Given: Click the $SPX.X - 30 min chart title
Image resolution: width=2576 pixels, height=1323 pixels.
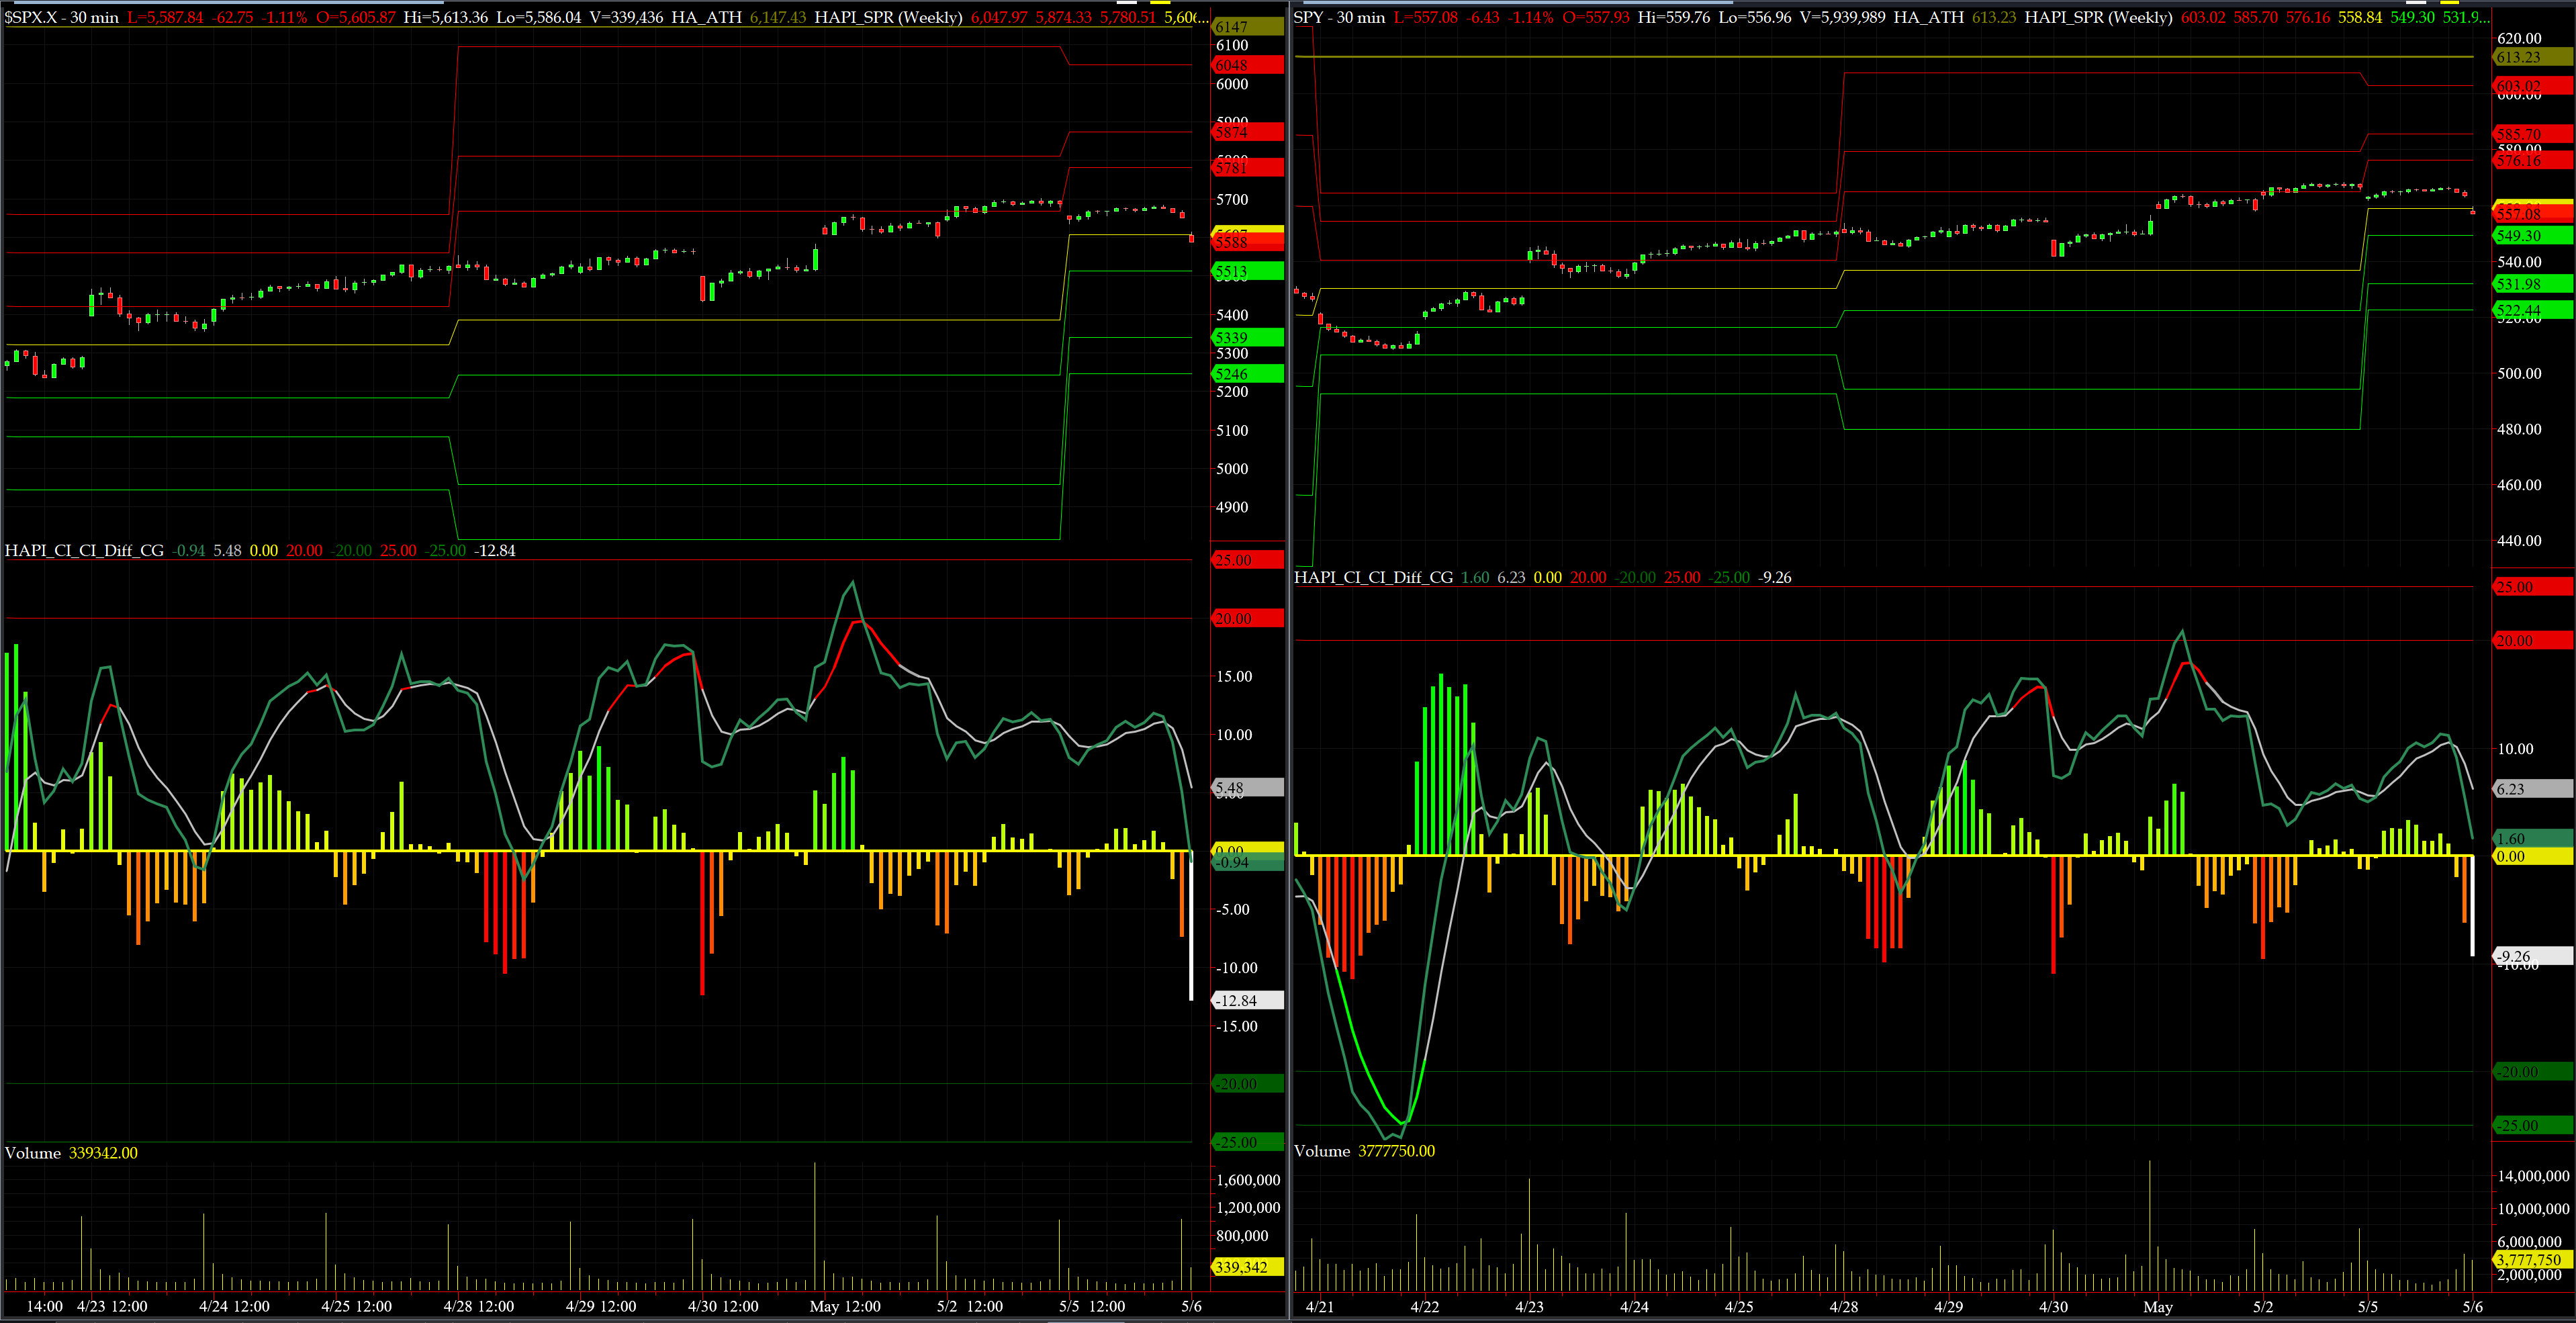Looking at the screenshot, I should (x=61, y=17).
